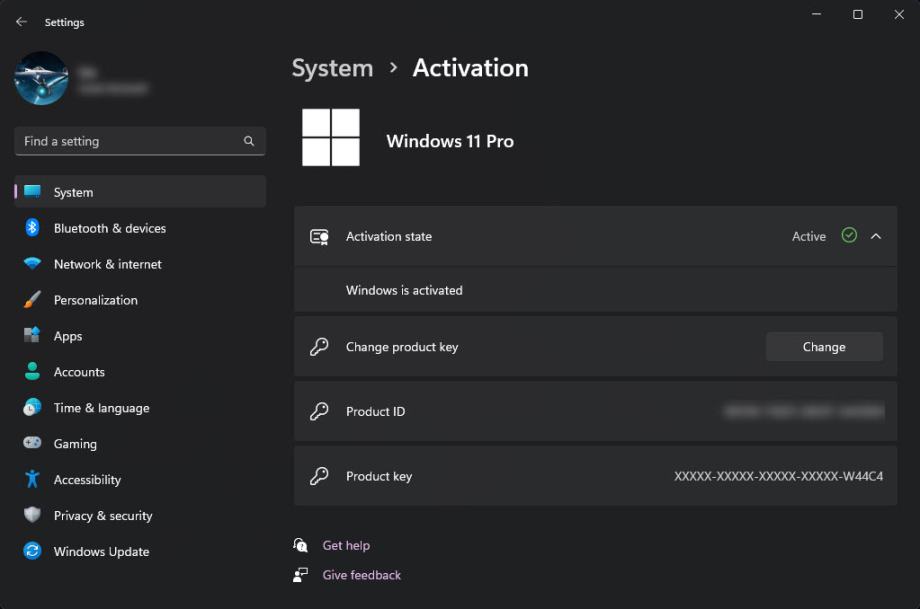Open the Give feedback link
This screenshot has width=920, height=609.
(361, 575)
